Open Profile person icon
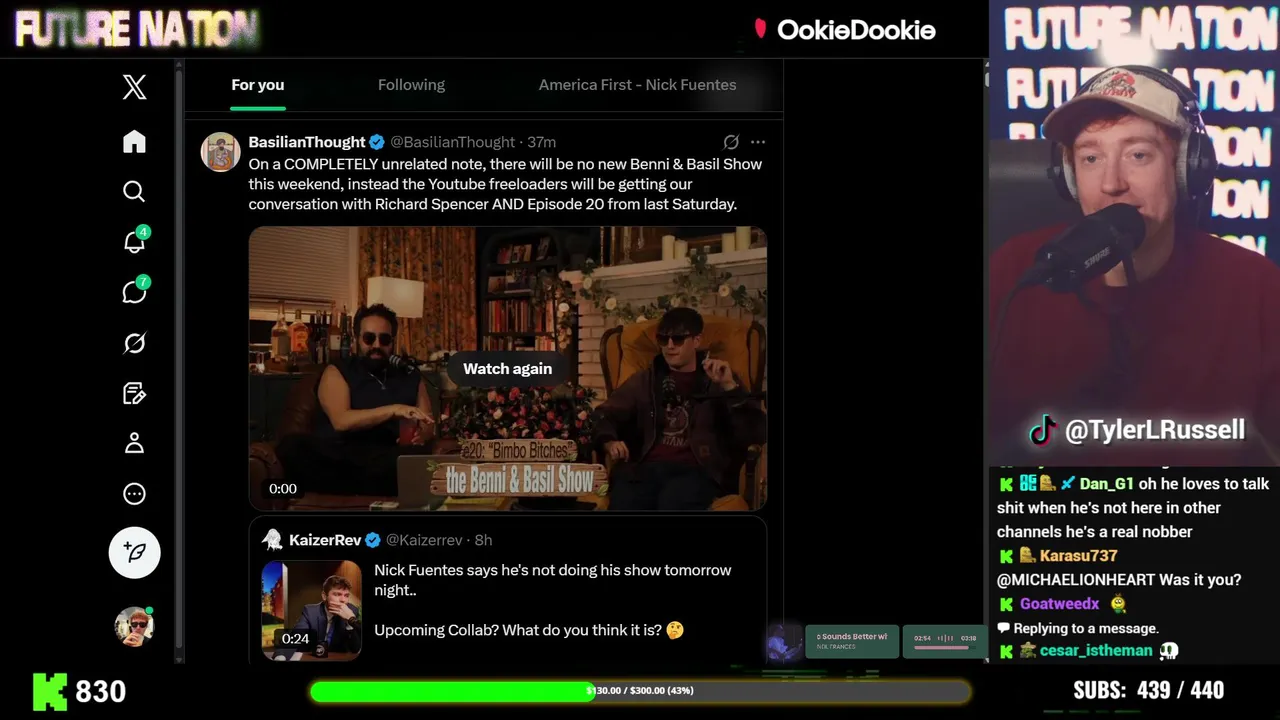Screen dimensions: 1280x720 click(x=134, y=443)
